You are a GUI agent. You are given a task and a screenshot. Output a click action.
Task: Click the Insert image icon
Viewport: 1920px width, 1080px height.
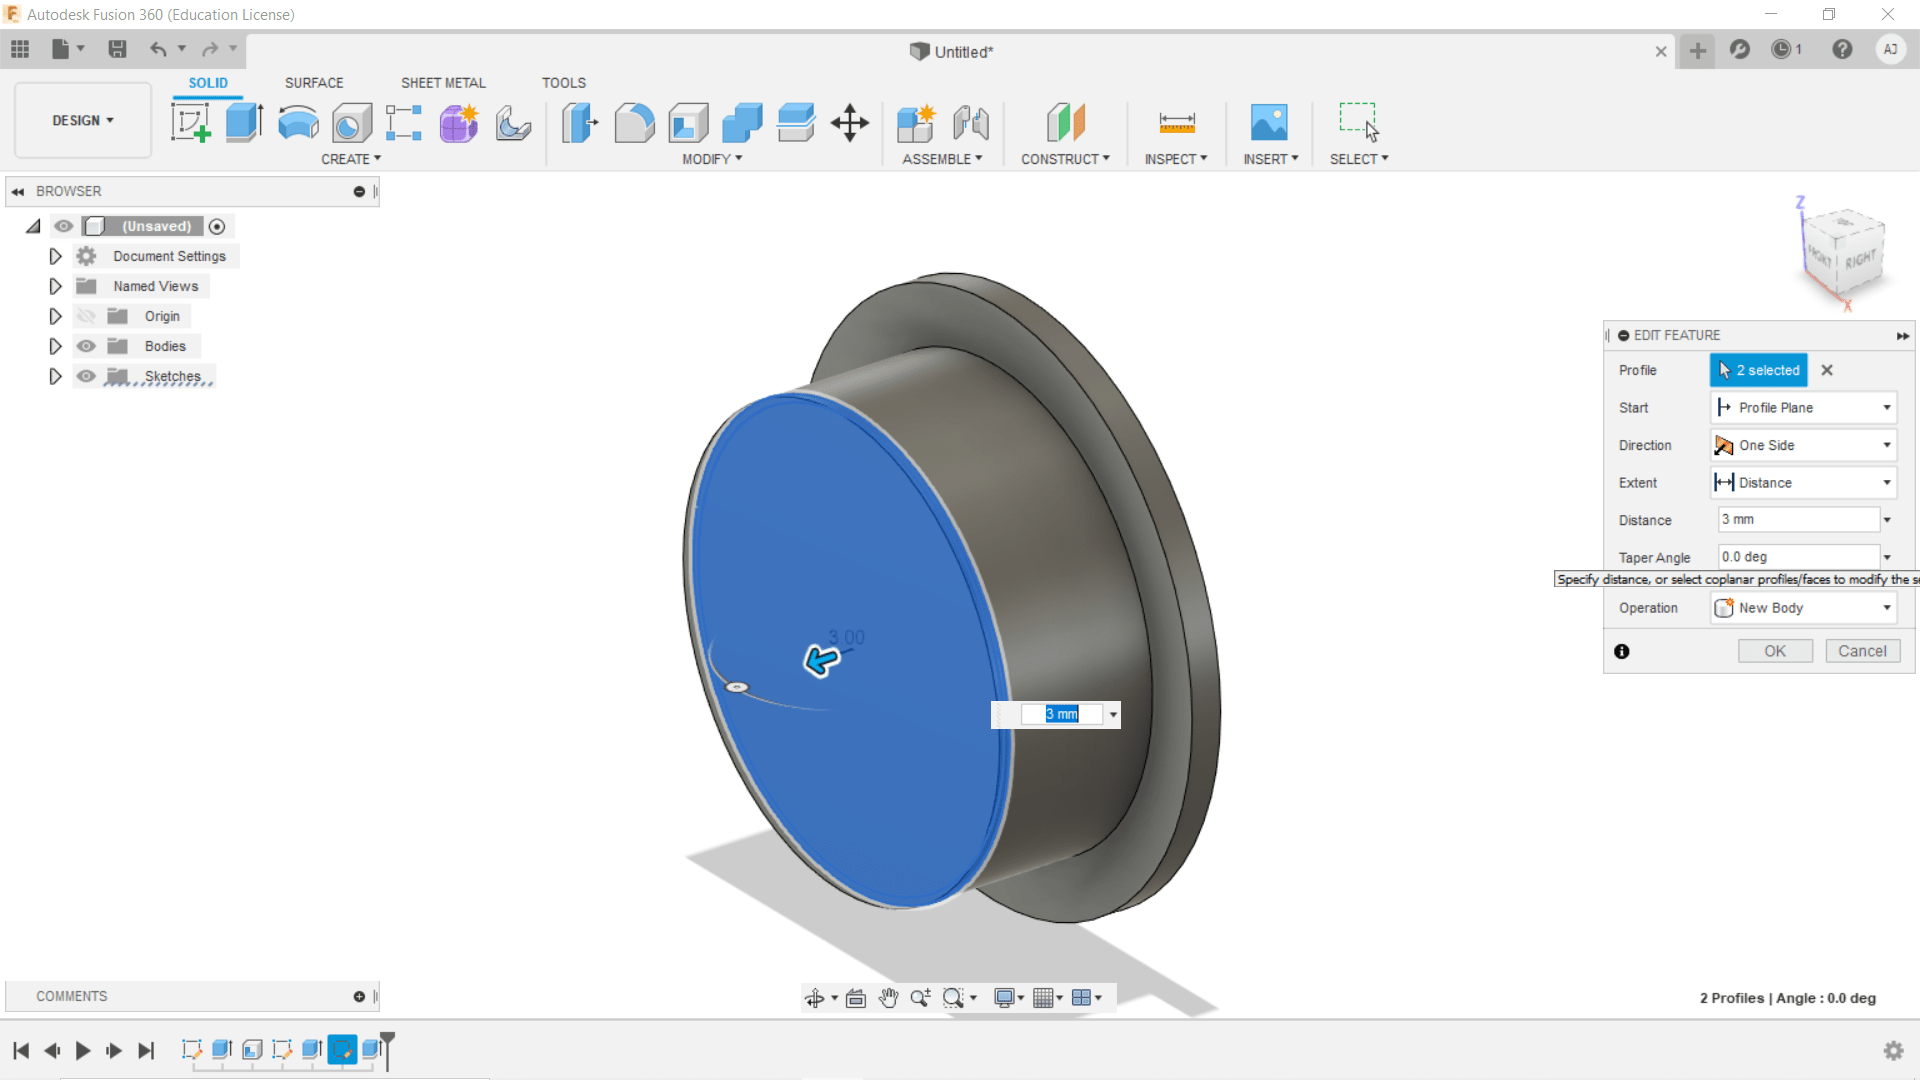[x=1269, y=123]
